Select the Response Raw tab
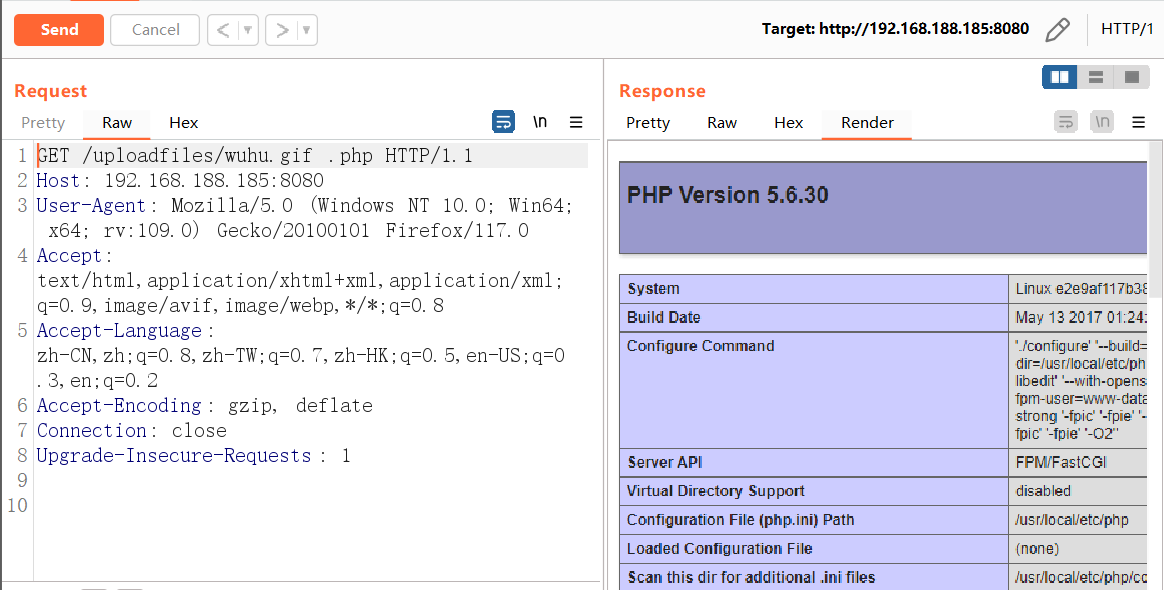This screenshot has height=590, width=1164. (722, 122)
